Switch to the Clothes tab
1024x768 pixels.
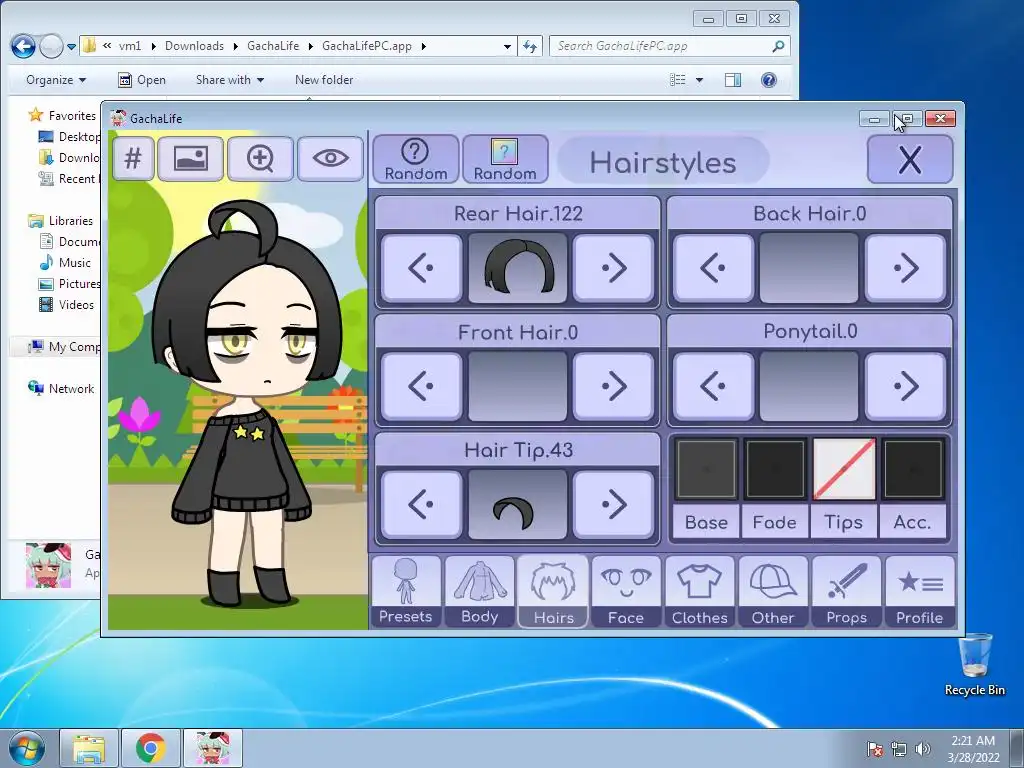pos(699,592)
